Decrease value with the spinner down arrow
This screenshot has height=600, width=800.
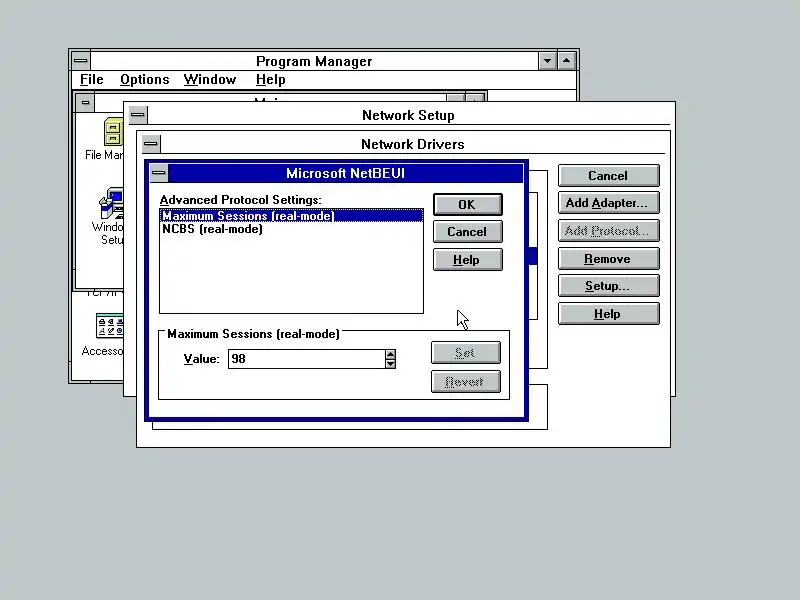(390, 363)
